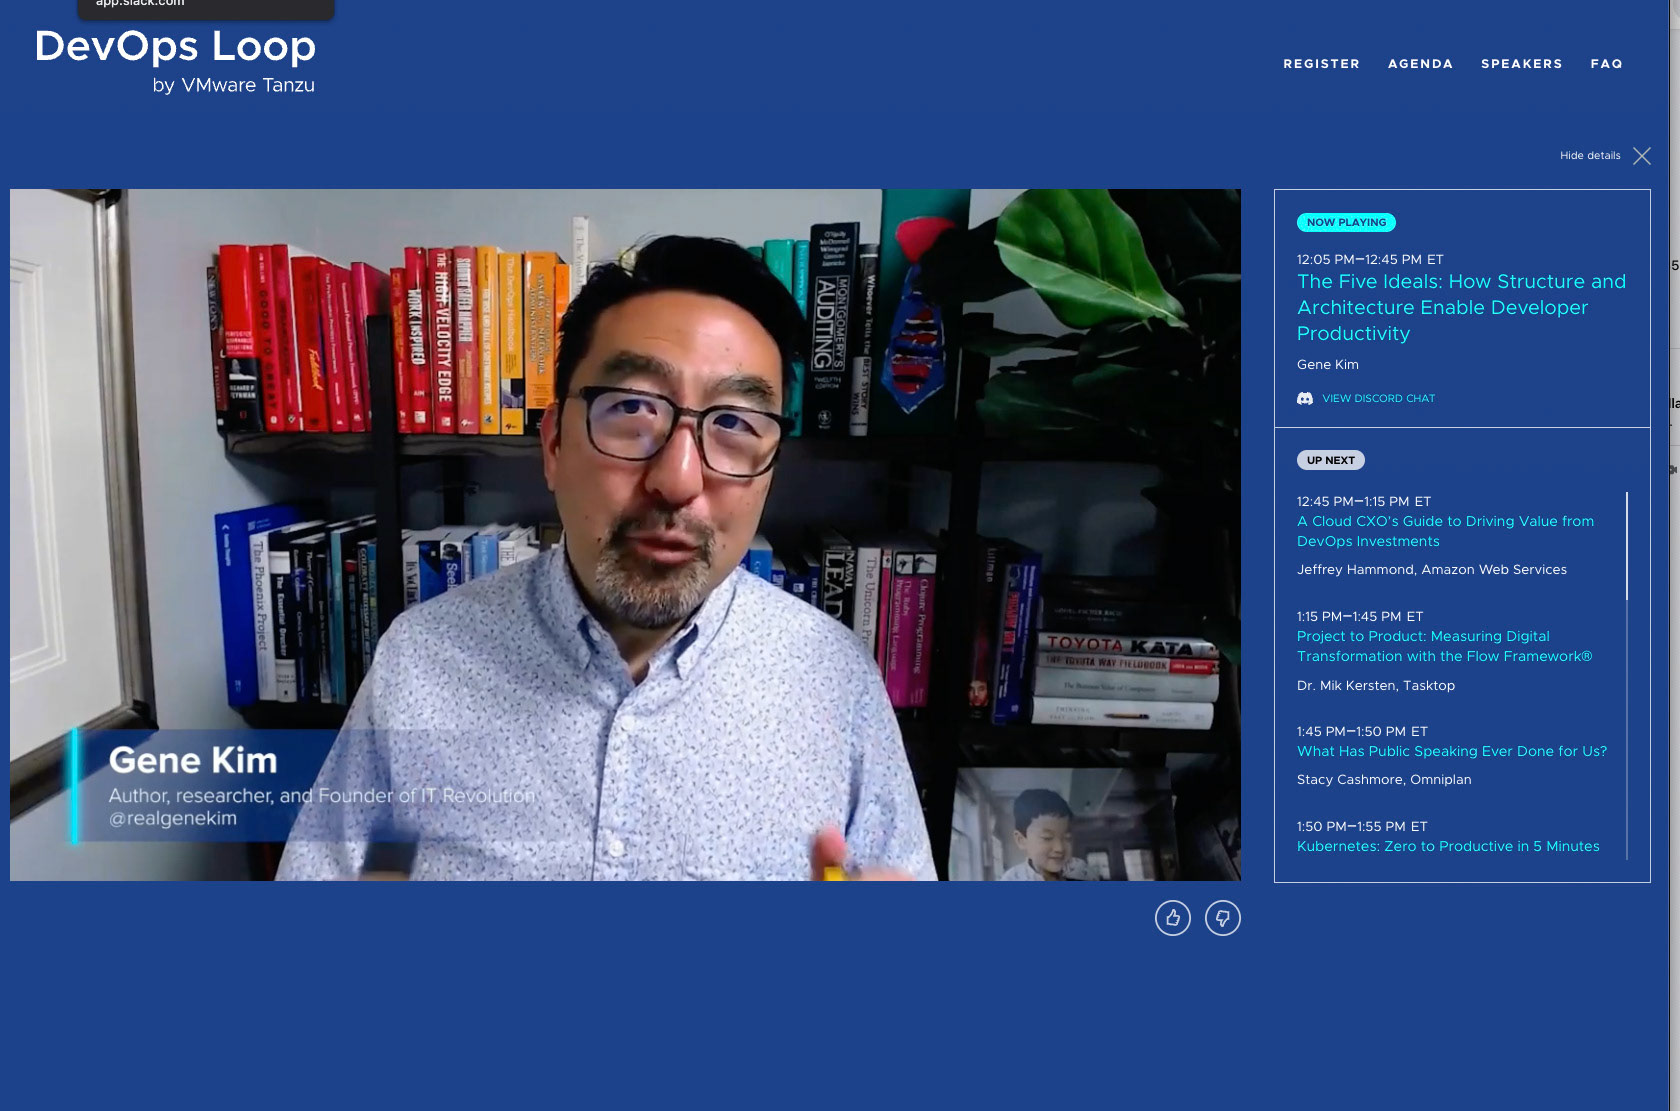Screen dimensions: 1680x1111
Task: Click the 12:05 PM–12:45 PM ET time
Action: point(1370,259)
